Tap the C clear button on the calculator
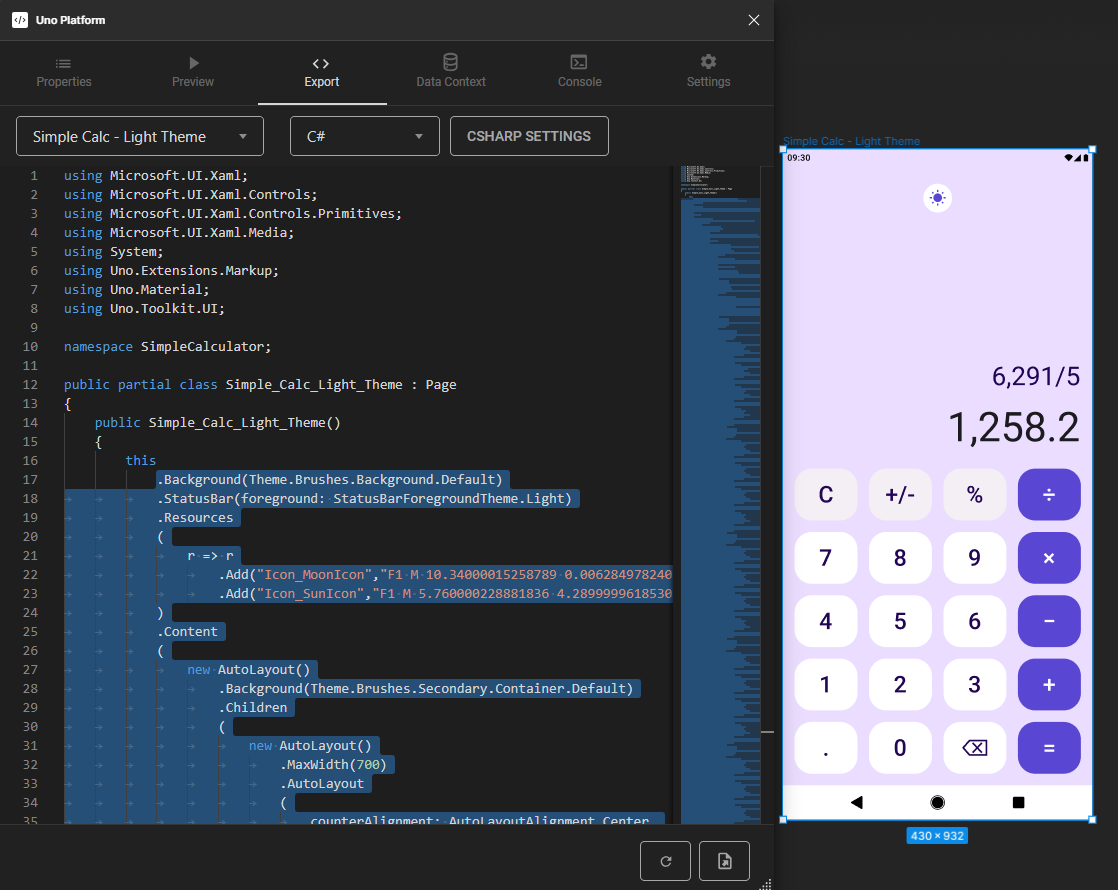Screen dimensions: 1118x890 825,494
